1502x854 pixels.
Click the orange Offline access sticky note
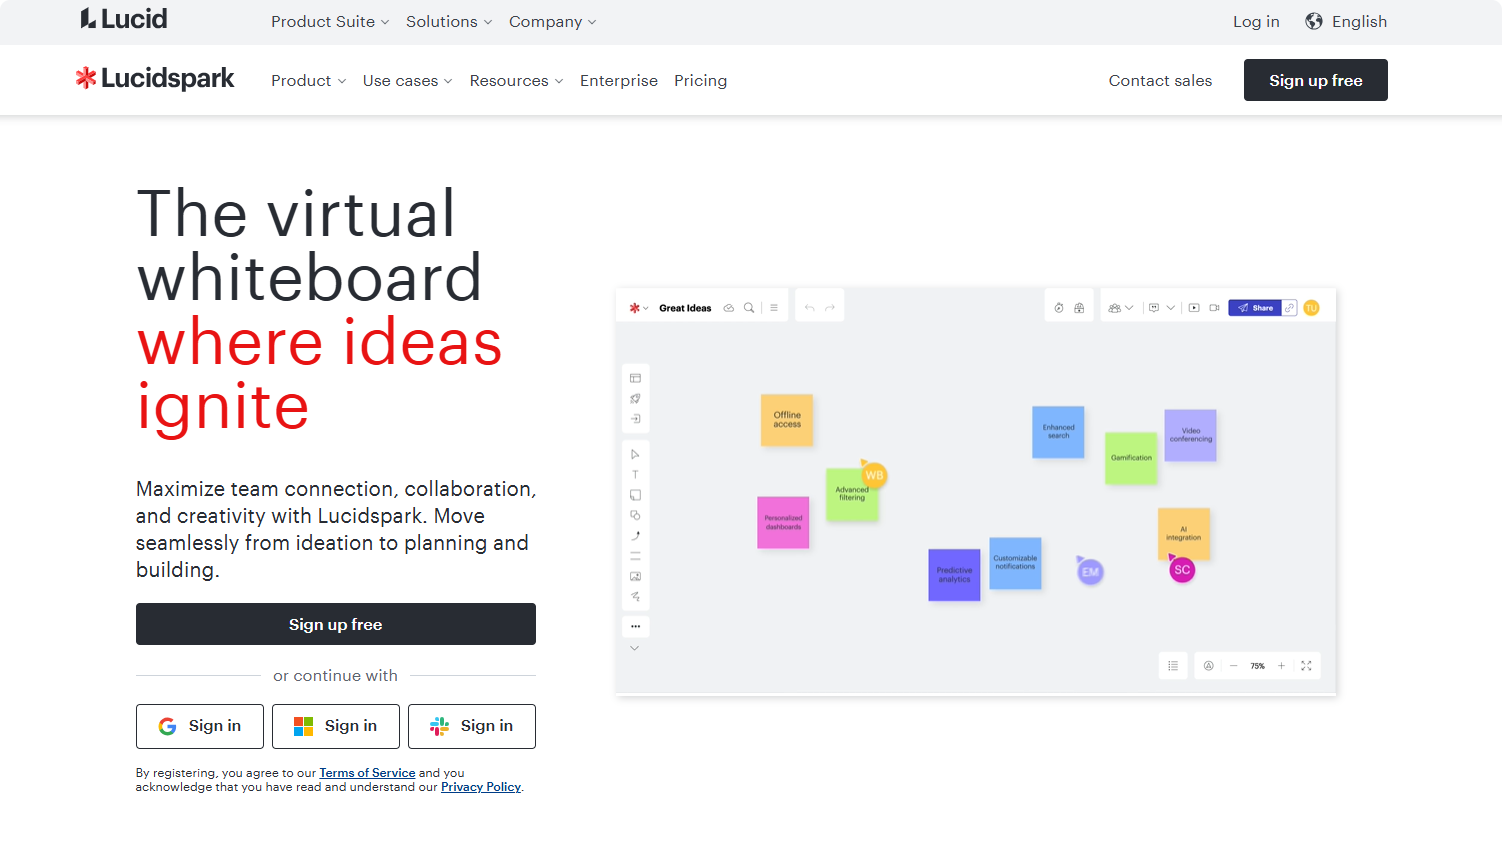tap(787, 419)
